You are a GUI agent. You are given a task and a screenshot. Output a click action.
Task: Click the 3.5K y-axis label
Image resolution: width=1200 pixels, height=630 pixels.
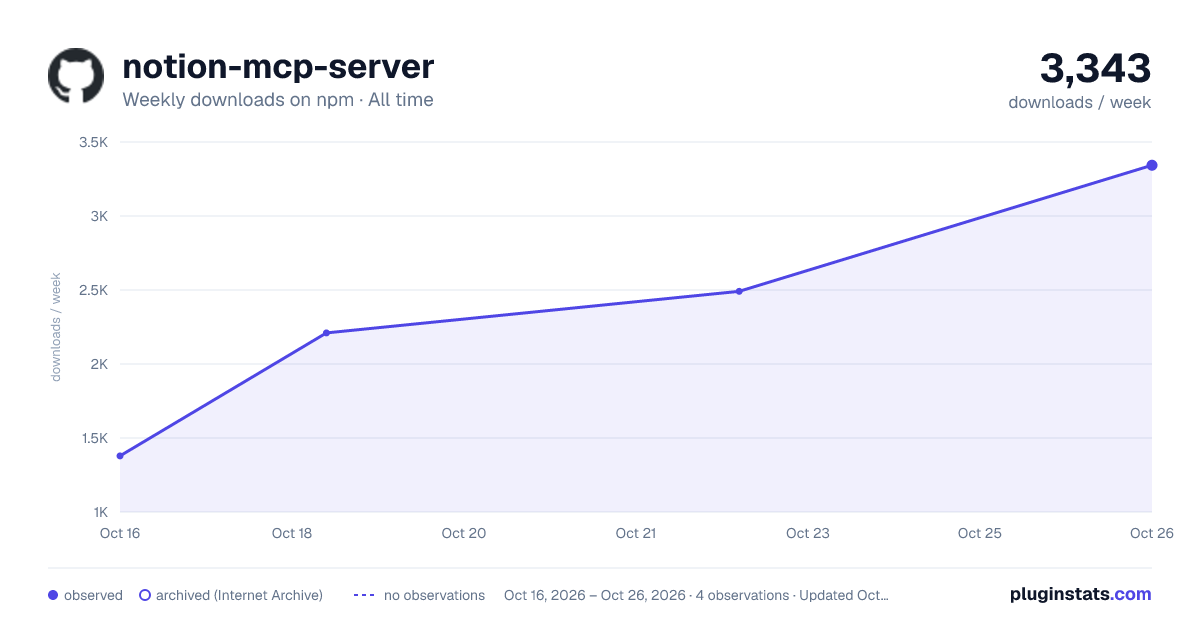(93, 142)
